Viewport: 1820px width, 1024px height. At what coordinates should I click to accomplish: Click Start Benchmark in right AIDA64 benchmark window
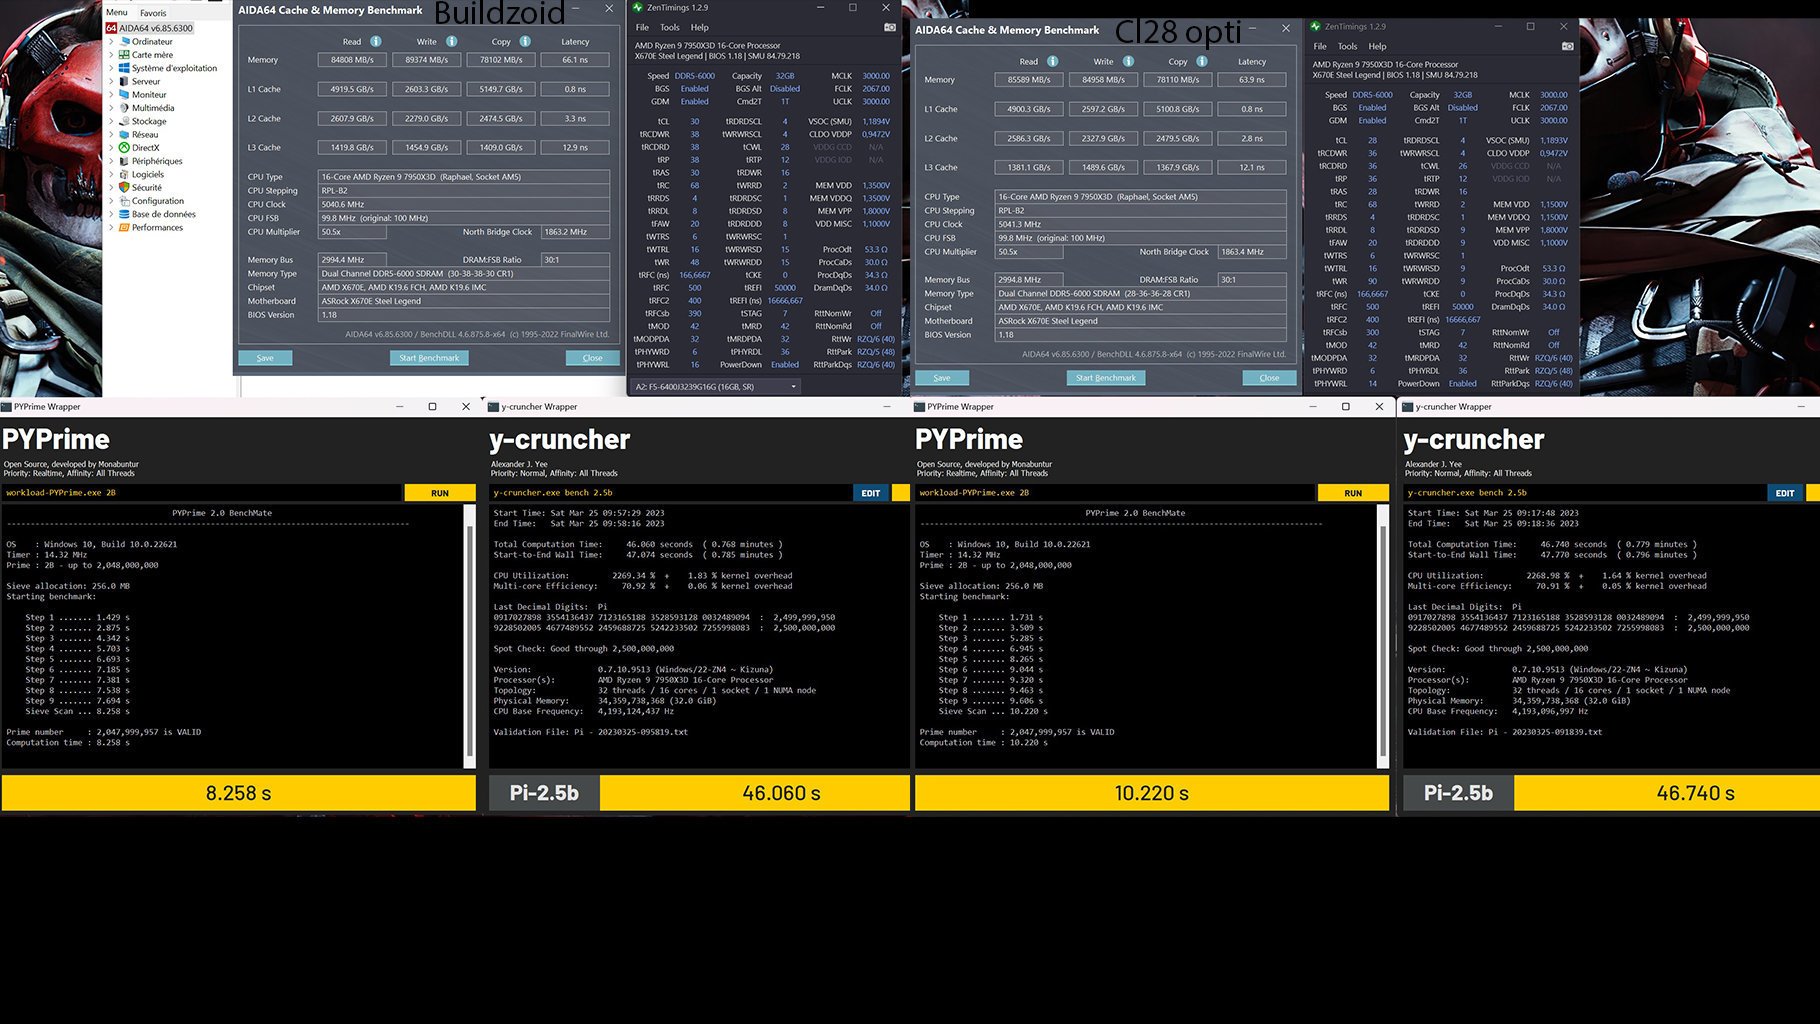(1106, 378)
